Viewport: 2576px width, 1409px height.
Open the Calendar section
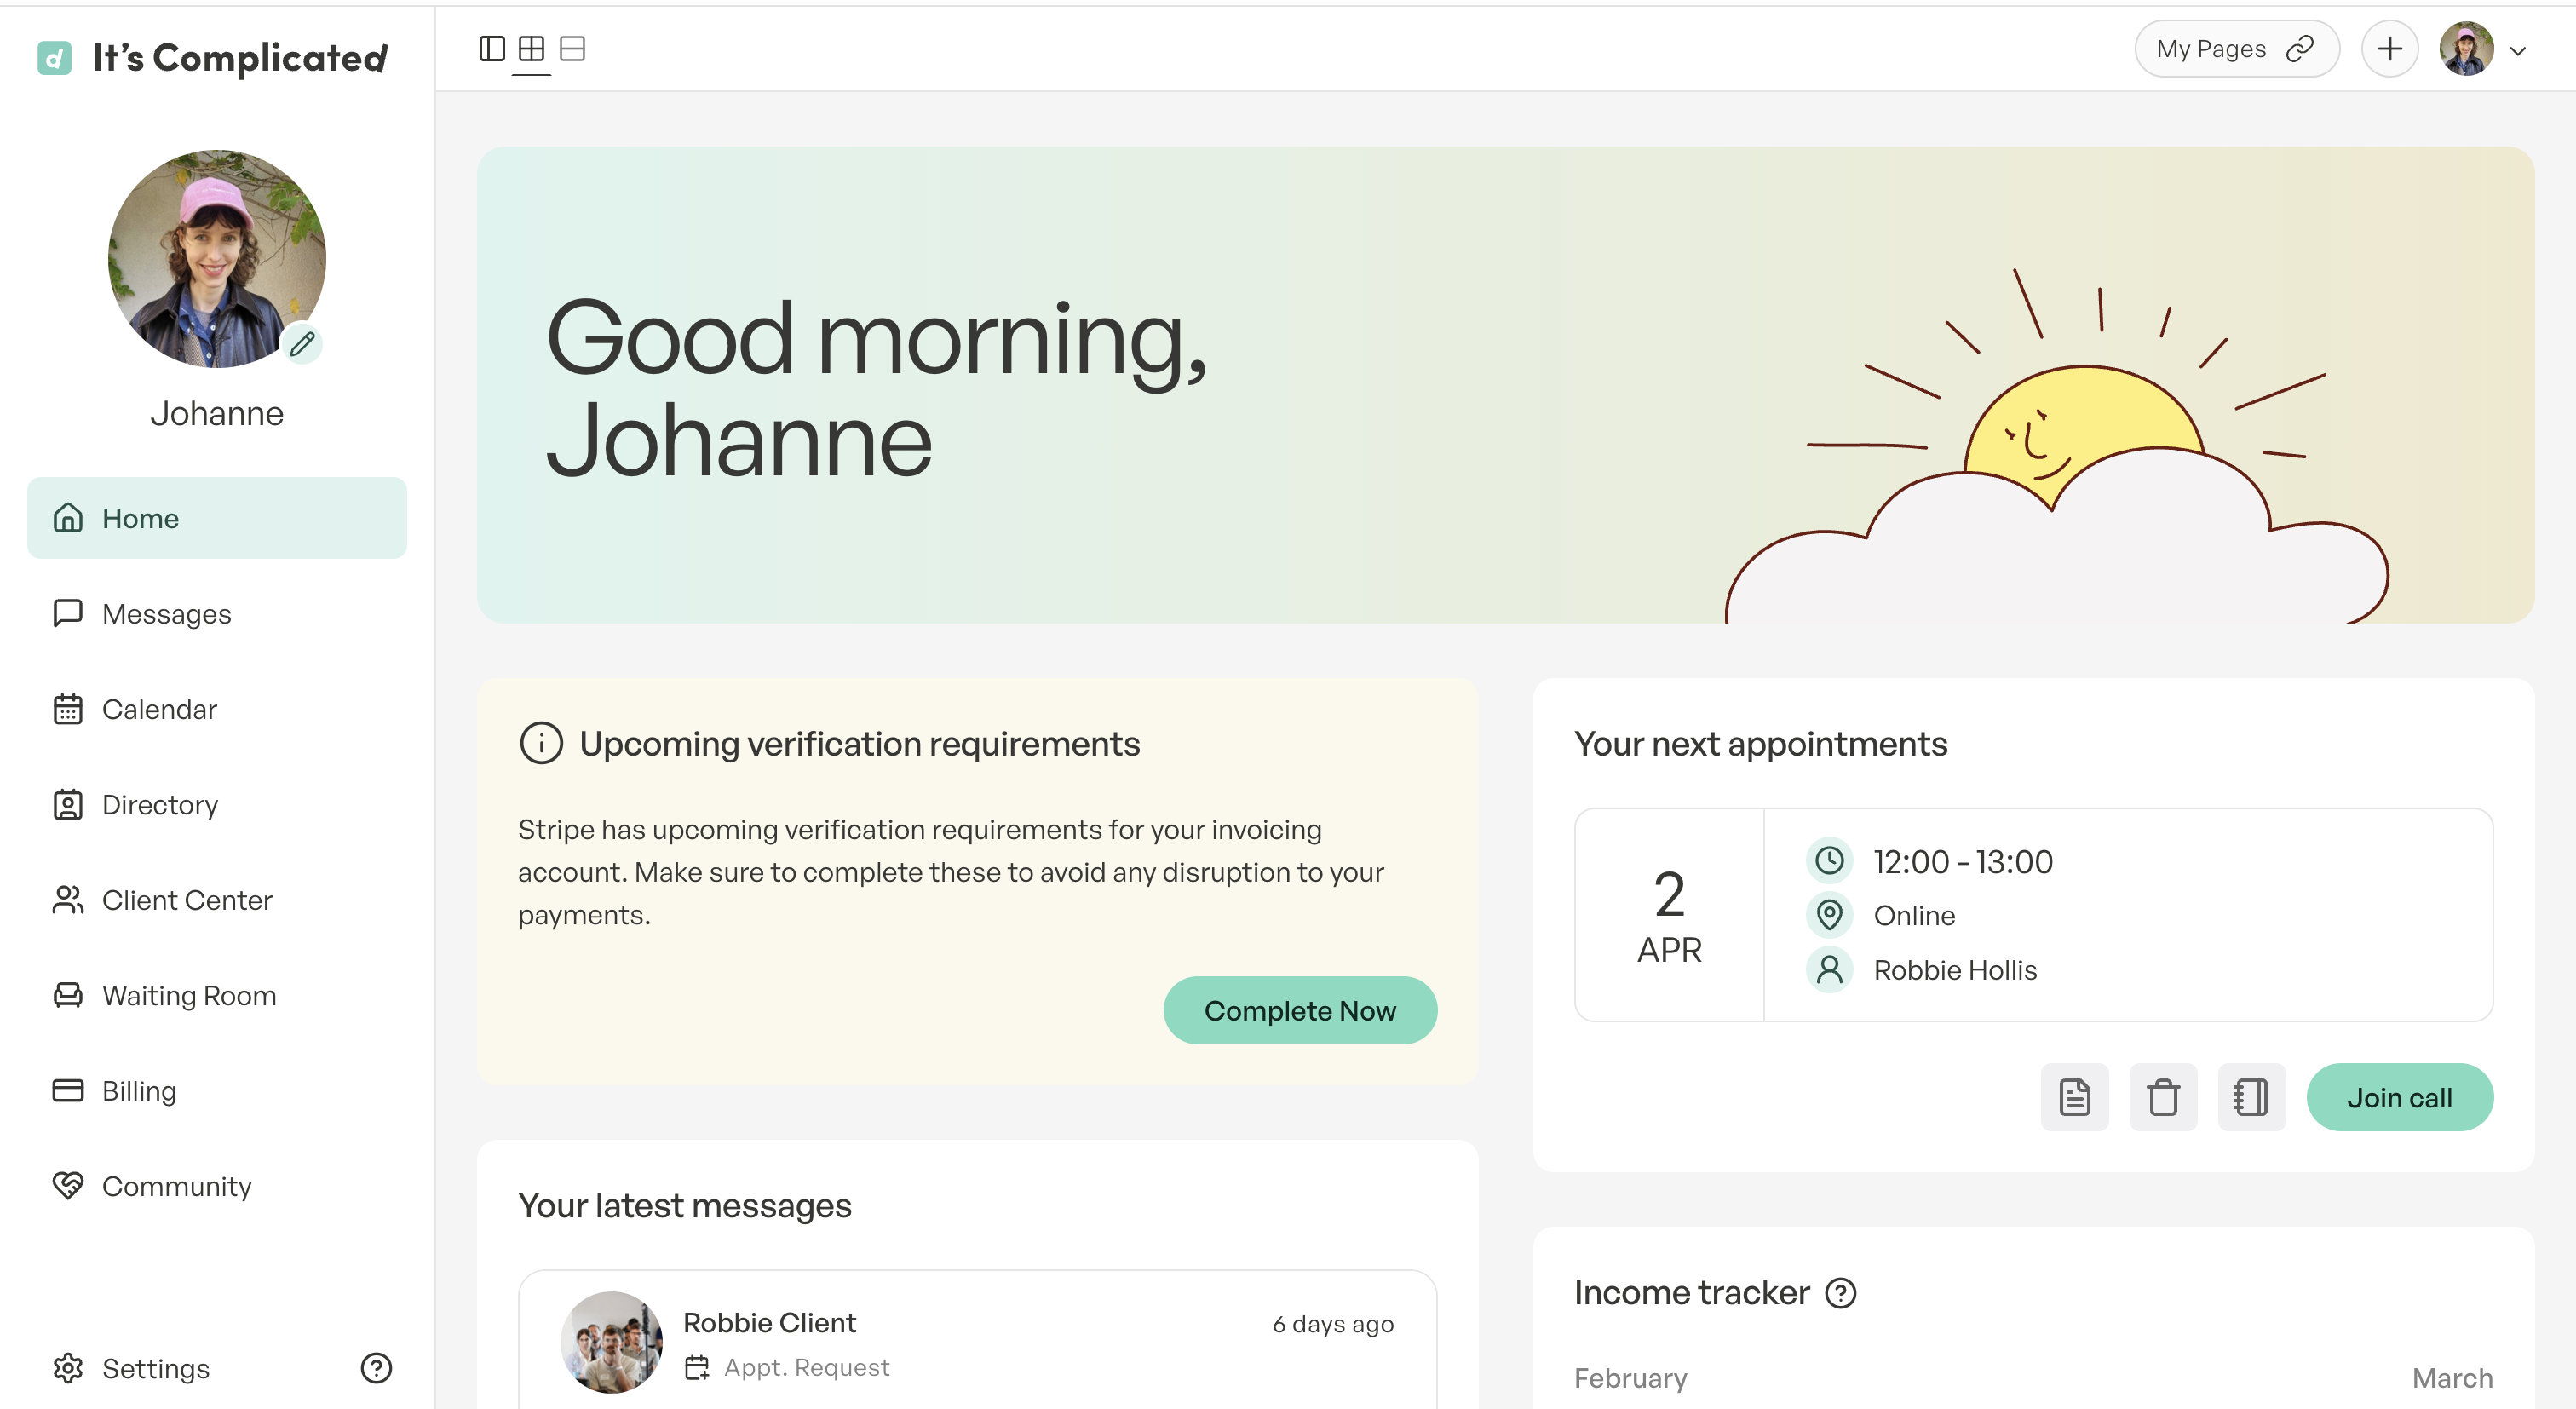pos(160,709)
